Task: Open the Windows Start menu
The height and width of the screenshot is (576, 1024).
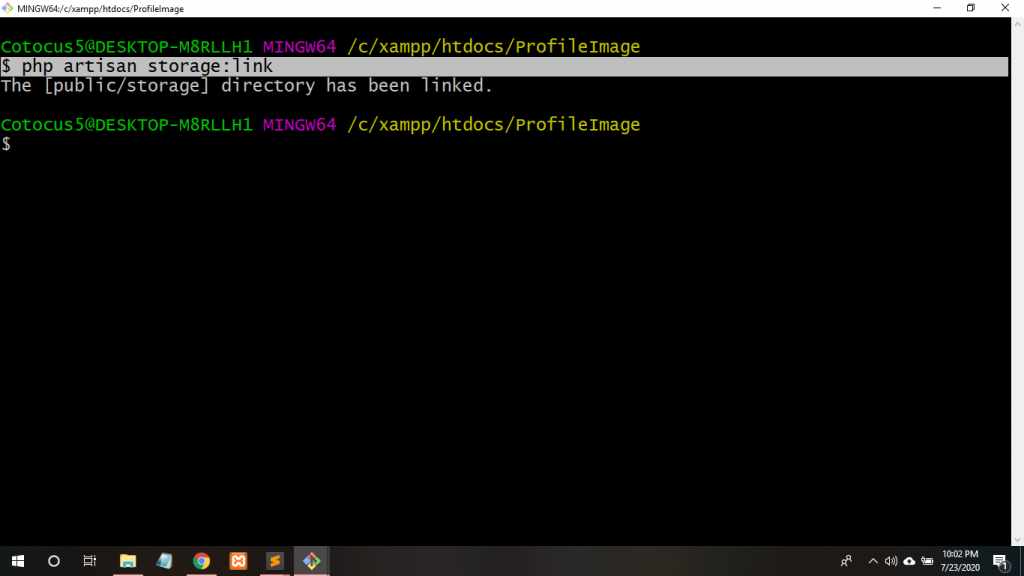Action: (x=18, y=561)
